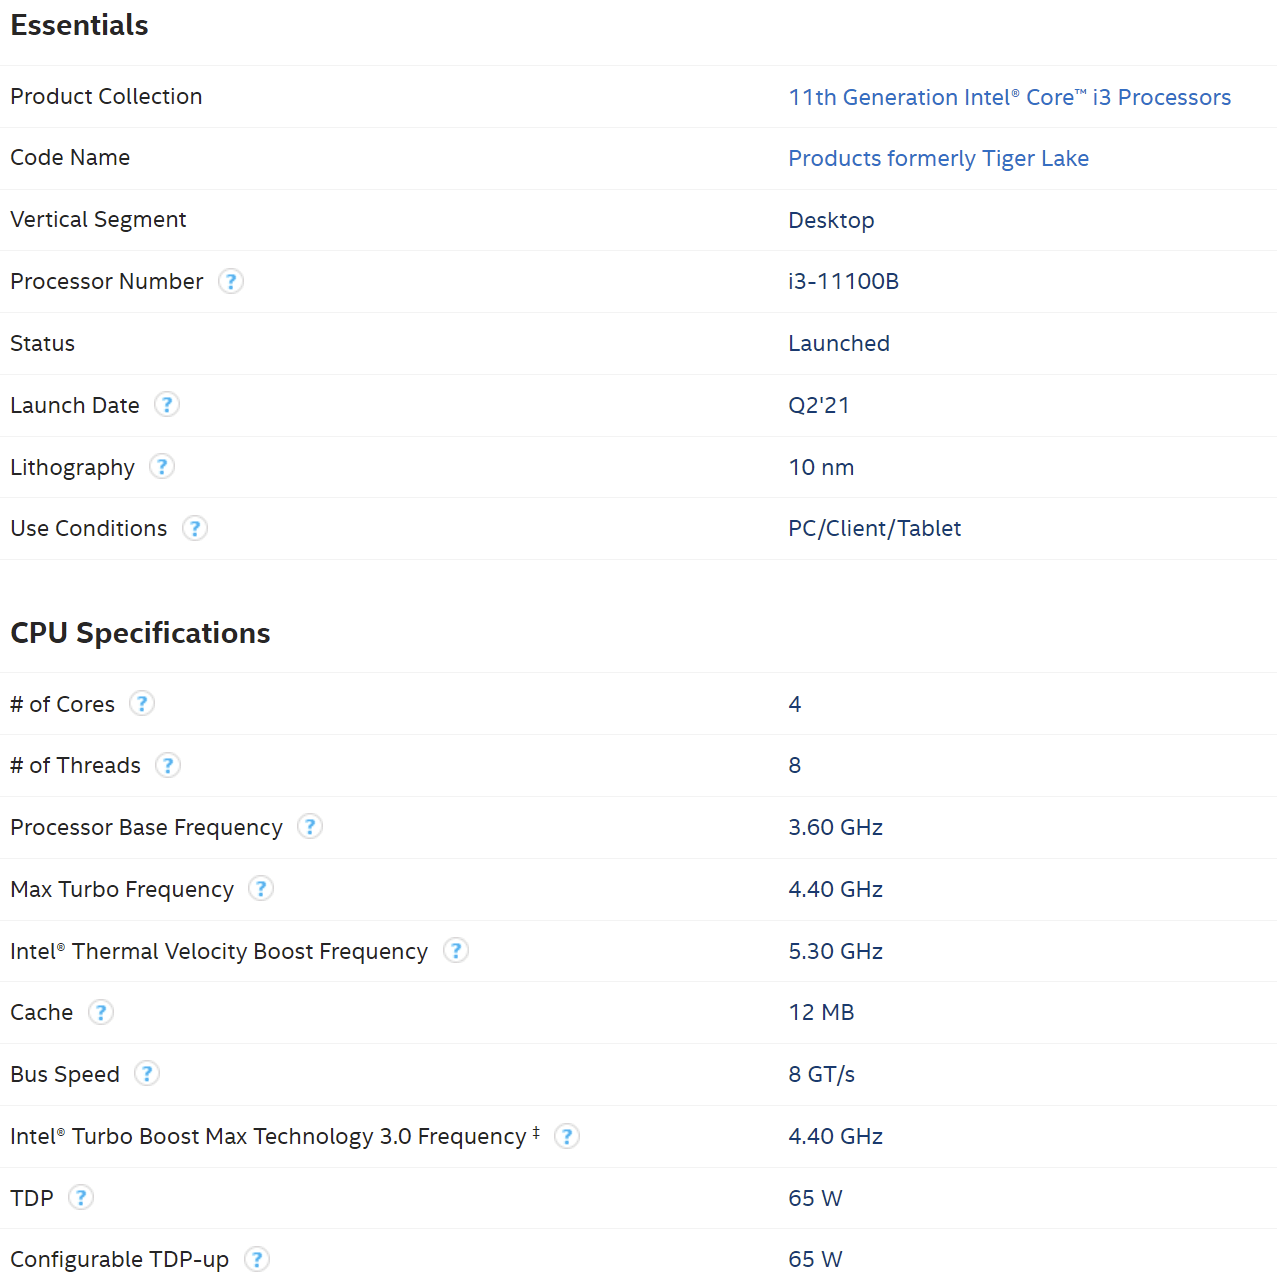The image size is (1277, 1277).
Task: Click Bus Speed question mark icon
Action: (147, 1074)
